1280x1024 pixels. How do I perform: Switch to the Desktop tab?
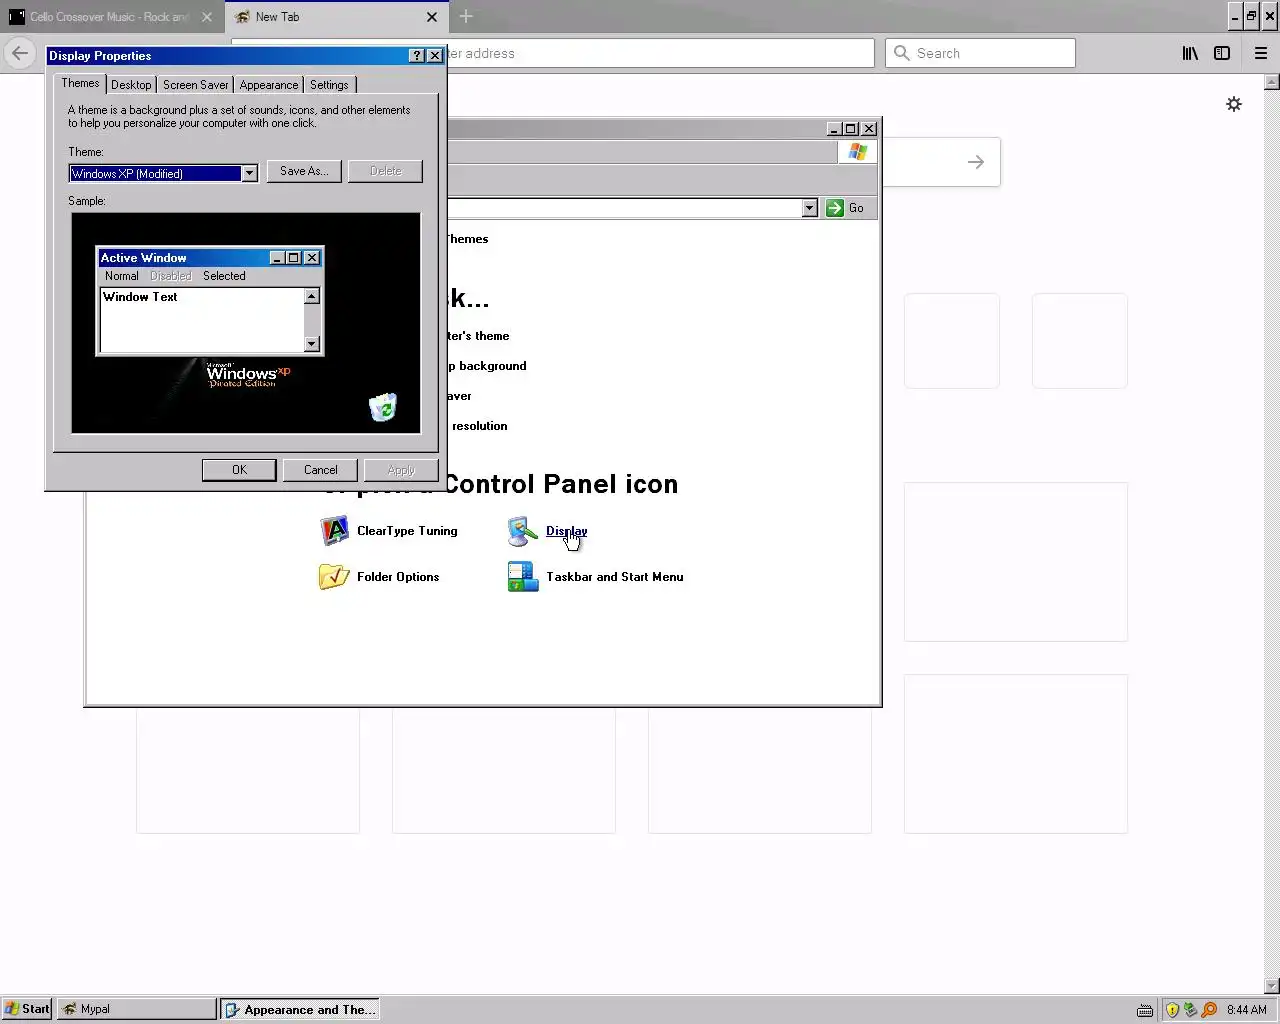coord(131,85)
